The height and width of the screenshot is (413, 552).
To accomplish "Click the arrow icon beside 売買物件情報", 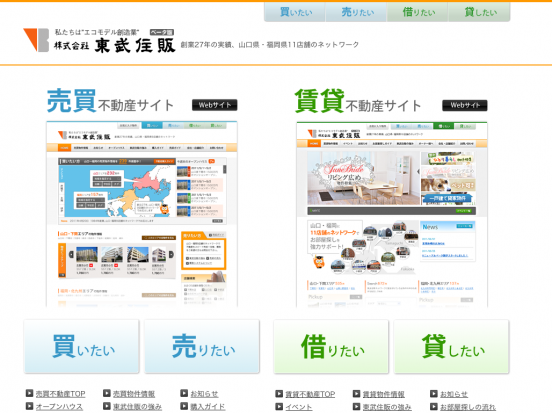I will tap(107, 393).
